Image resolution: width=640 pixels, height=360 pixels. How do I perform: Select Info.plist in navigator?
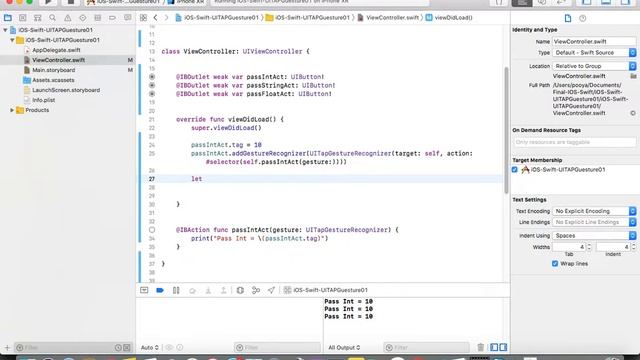(43, 100)
